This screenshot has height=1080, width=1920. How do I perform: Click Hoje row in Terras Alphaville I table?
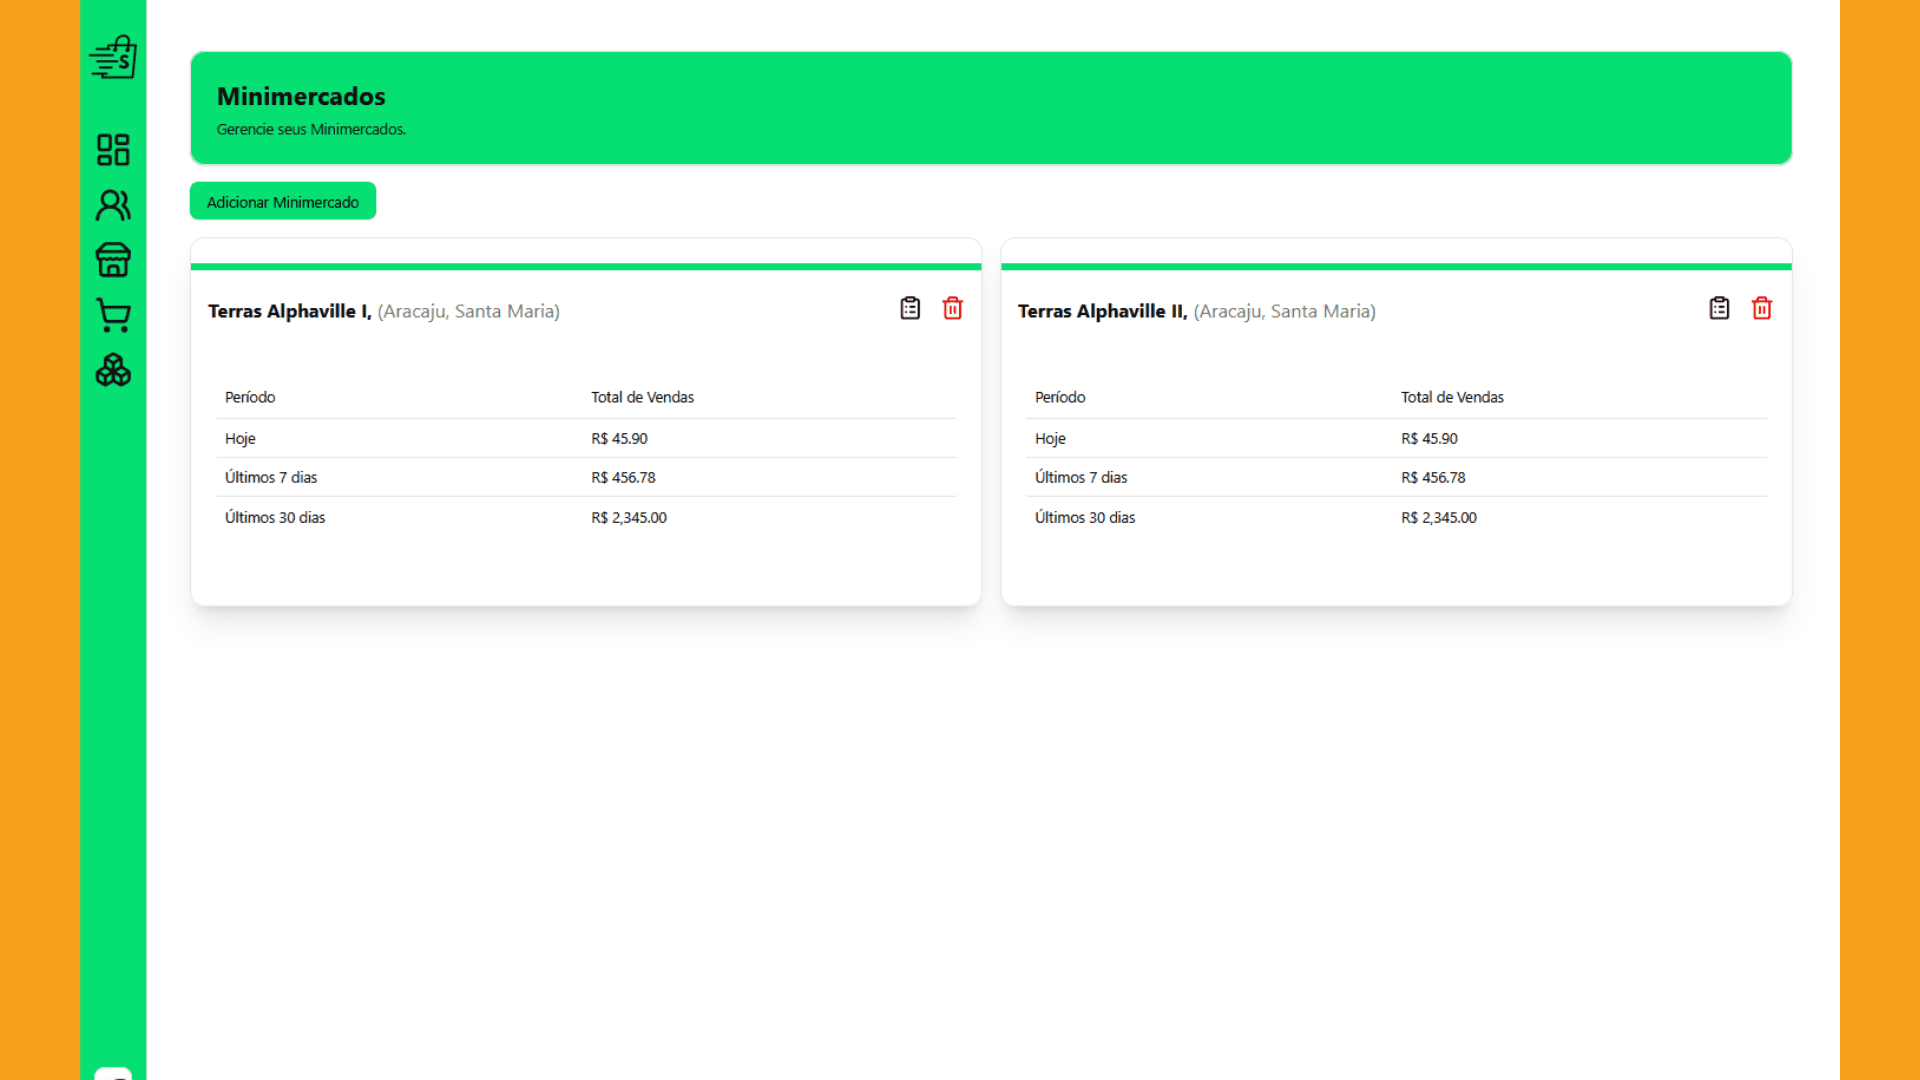pyautogui.click(x=586, y=438)
